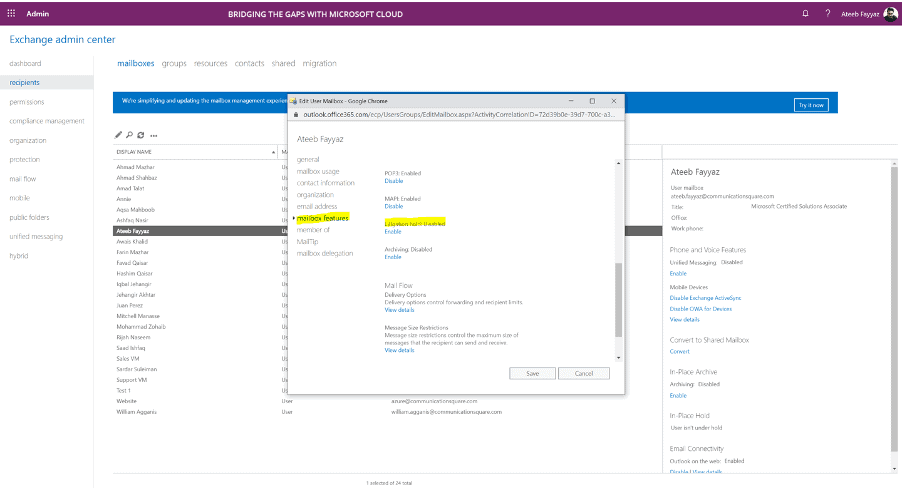Sort by the DISPLAY NAME column arrow
The image size is (902, 488).
coord(273,152)
